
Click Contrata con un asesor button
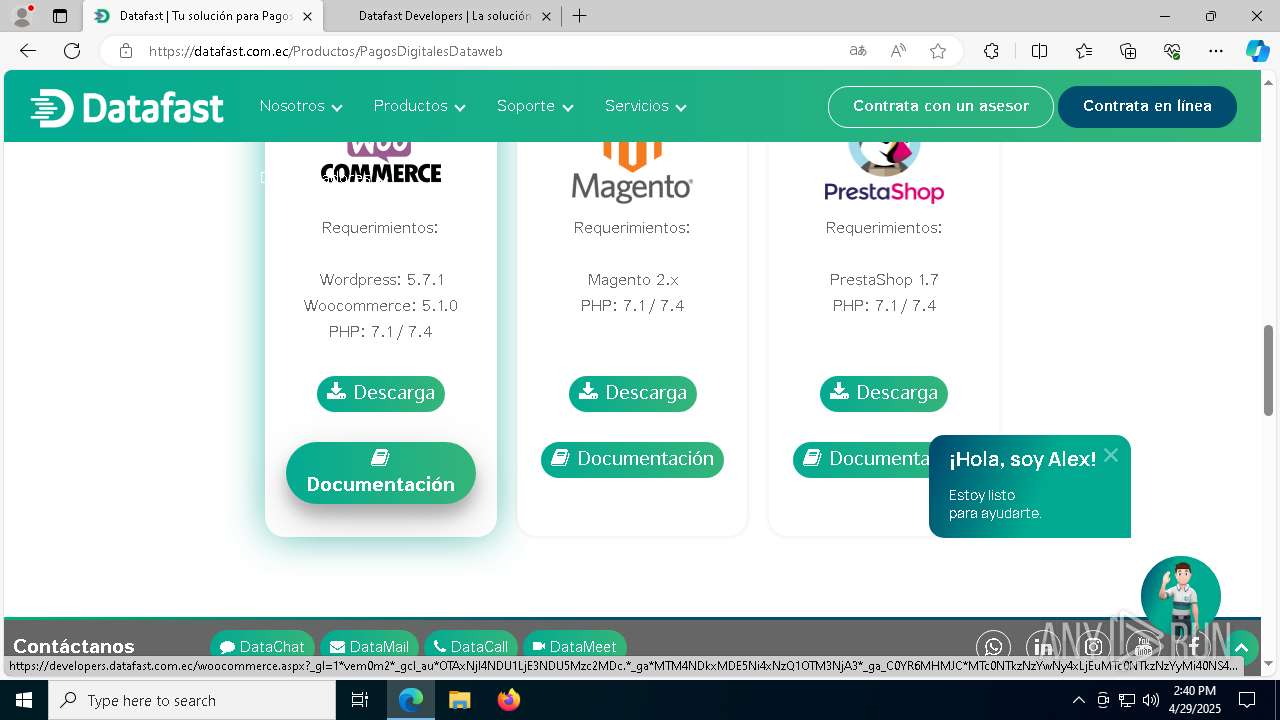941,106
